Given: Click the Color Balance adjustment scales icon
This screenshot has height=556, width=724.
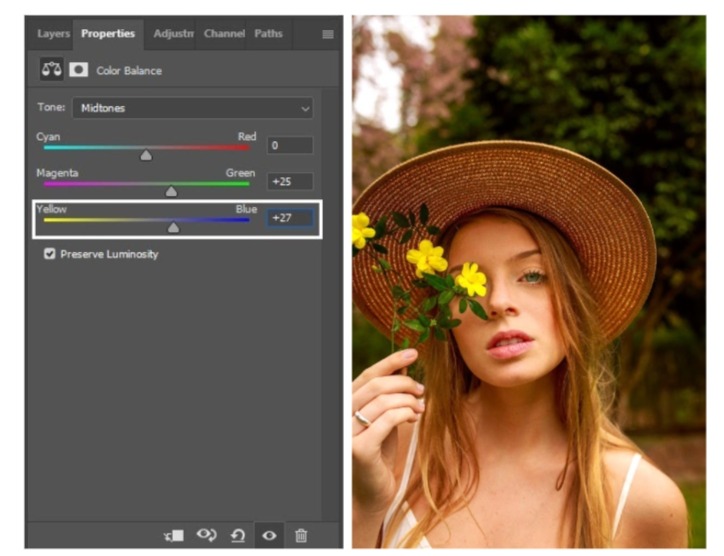Looking at the screenshot, I should click(x=50, y=70).
